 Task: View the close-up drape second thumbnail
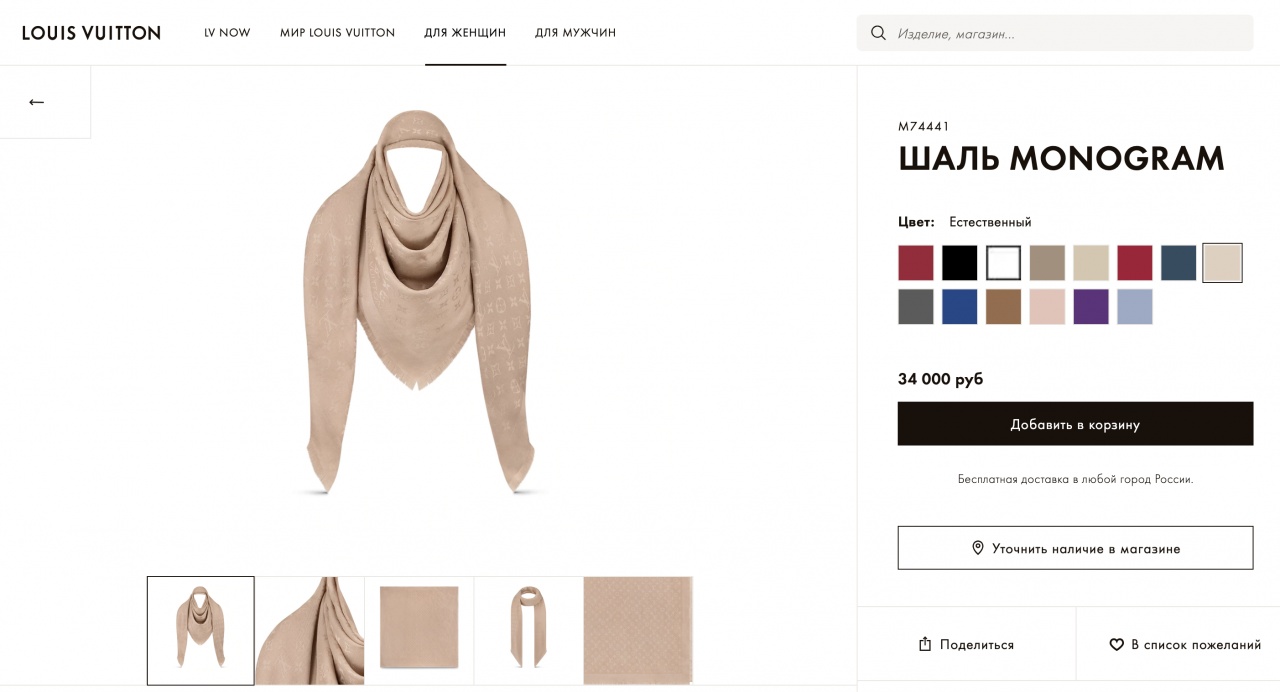coord(310,630)
